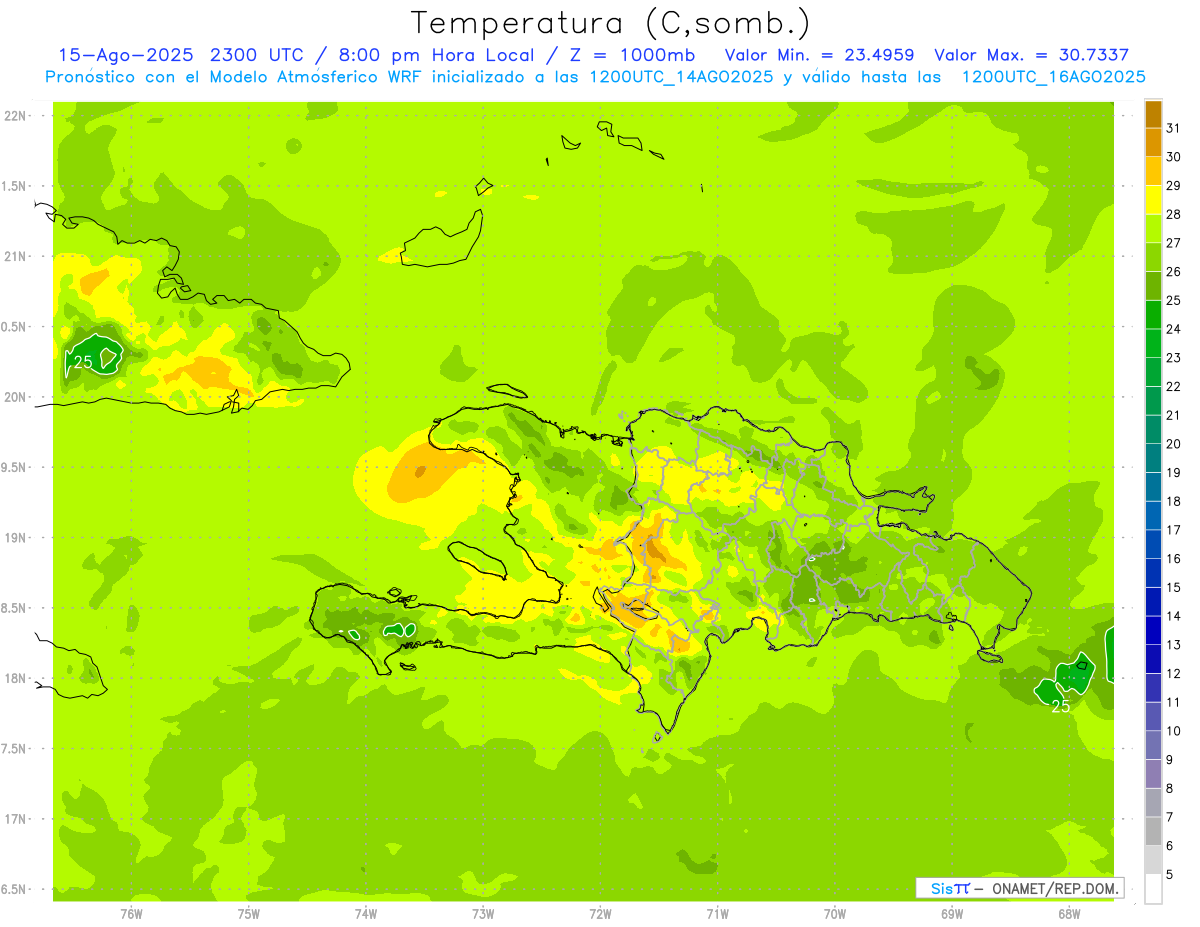
Task: Click the orange legend swatch between 30 and 31
Action: click(1153, 143)
